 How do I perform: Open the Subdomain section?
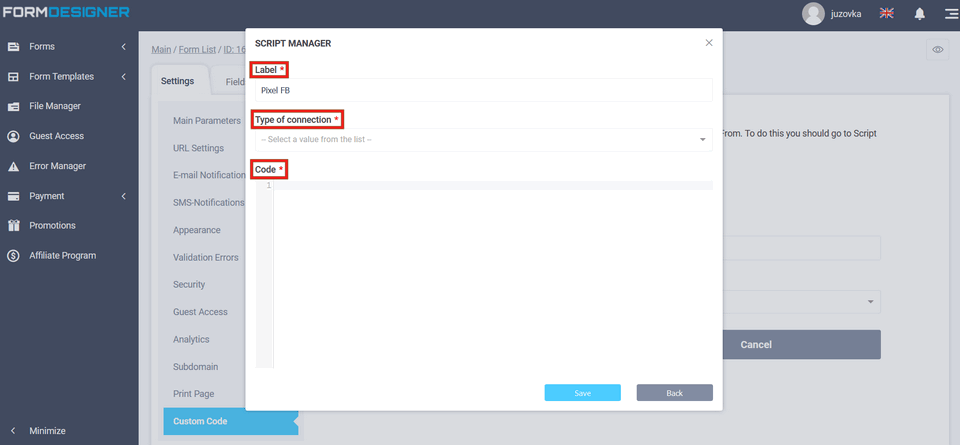pyautogui.click(x=195, y=367)
